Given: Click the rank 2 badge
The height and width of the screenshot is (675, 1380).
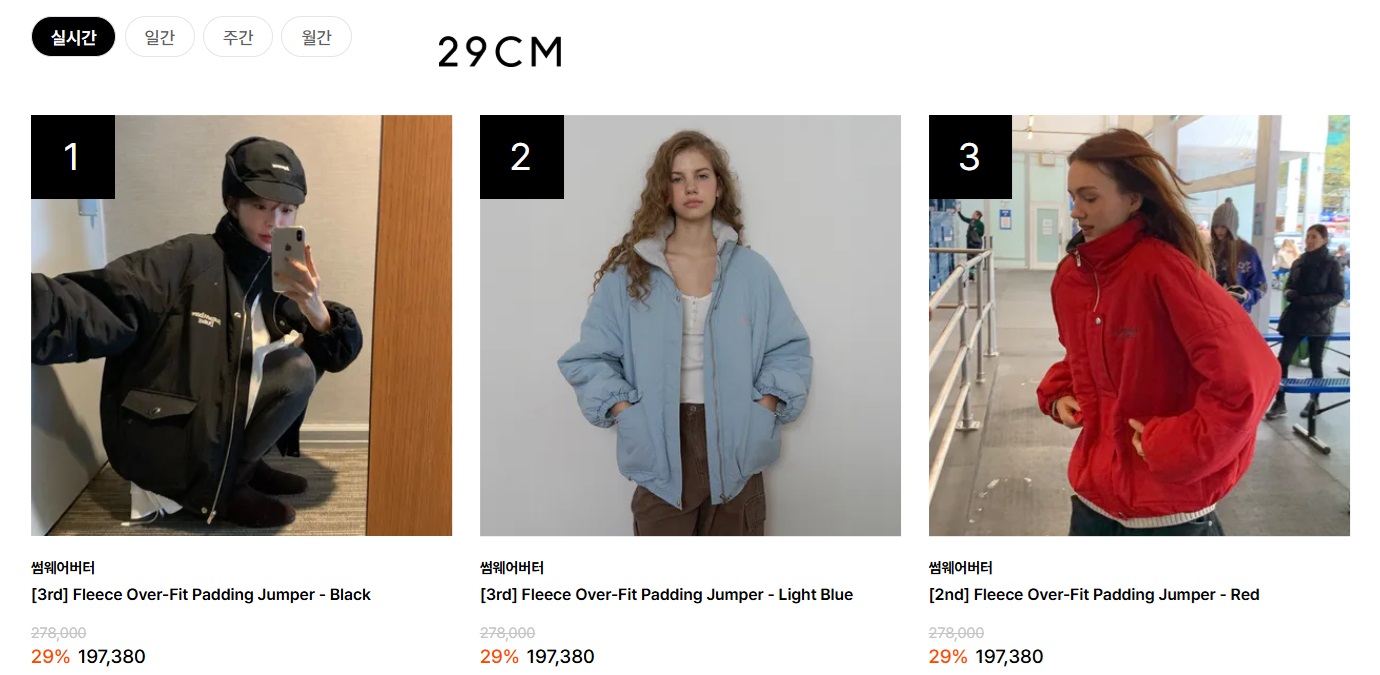Looking at the screenshot, I should [522, 157].
